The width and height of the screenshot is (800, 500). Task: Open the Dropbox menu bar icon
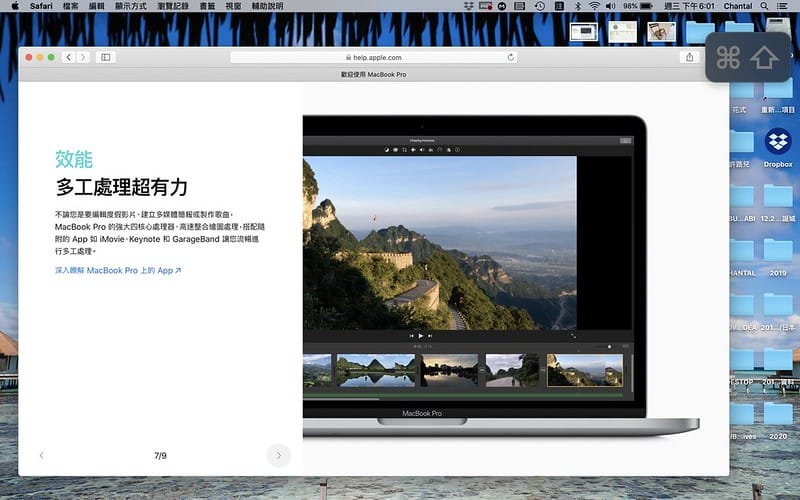pyautogui.click(x=469, y=6)
